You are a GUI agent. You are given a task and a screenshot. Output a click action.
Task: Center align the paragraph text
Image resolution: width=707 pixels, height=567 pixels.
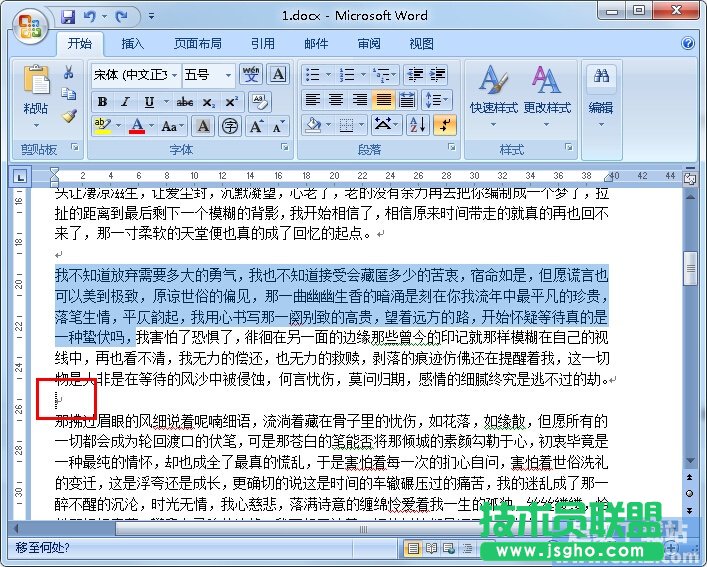coord(336,100)
